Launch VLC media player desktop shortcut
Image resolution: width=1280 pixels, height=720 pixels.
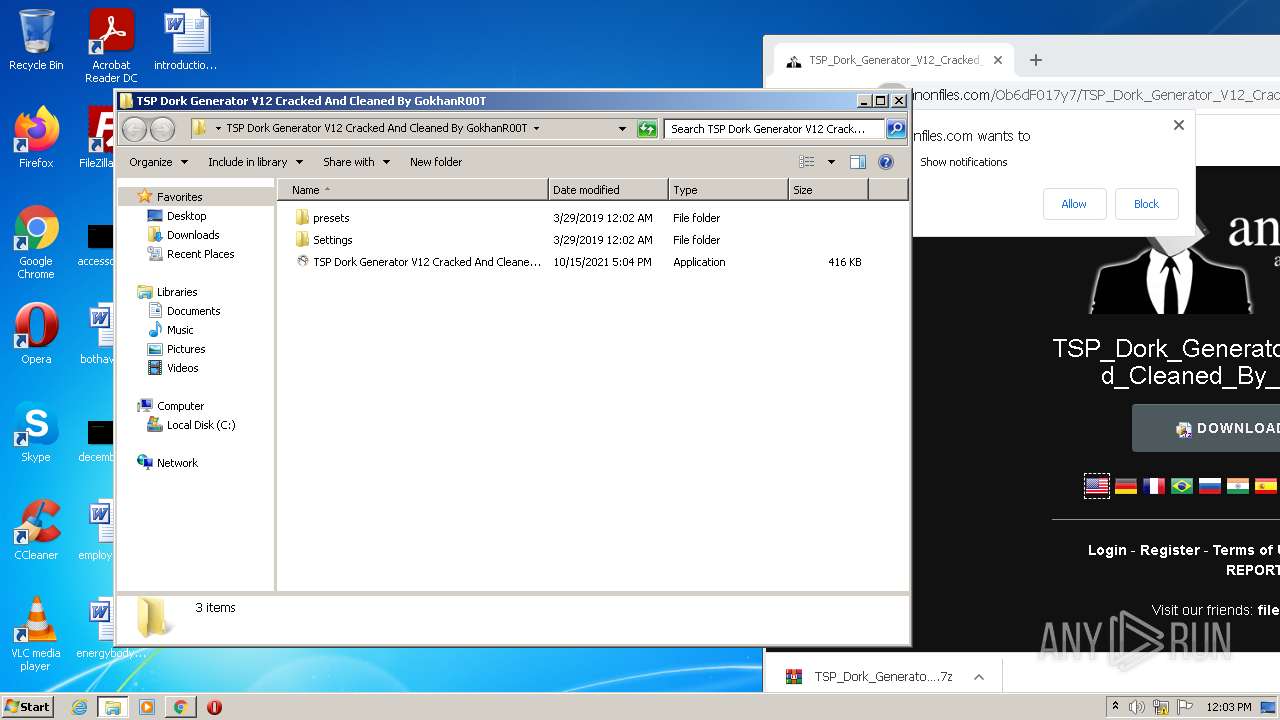click(x=36, y=635)
